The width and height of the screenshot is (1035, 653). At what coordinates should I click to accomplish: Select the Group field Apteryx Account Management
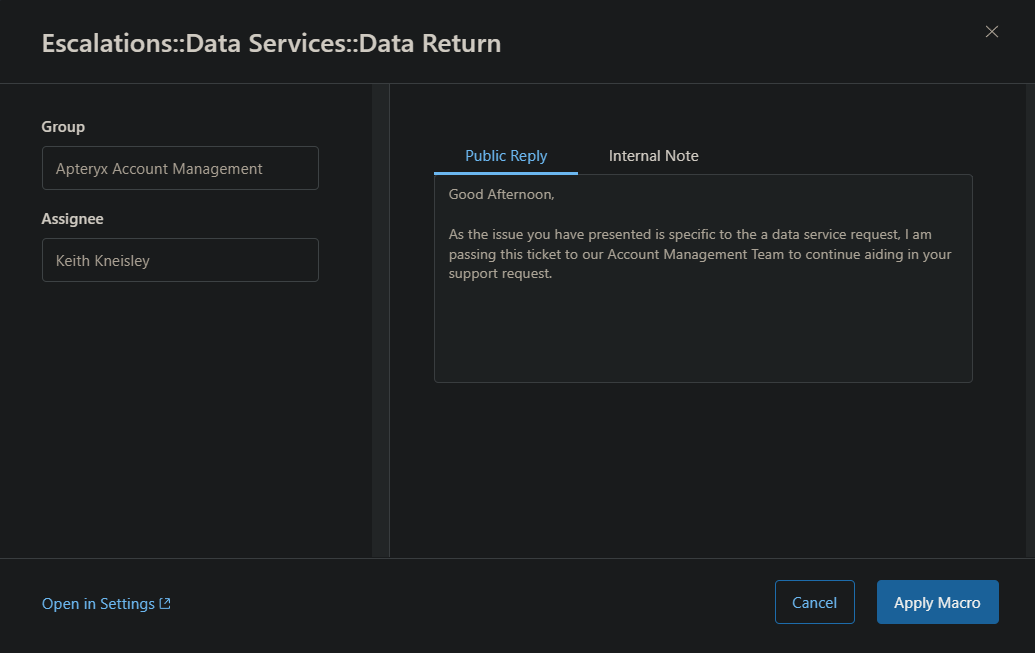180,168
